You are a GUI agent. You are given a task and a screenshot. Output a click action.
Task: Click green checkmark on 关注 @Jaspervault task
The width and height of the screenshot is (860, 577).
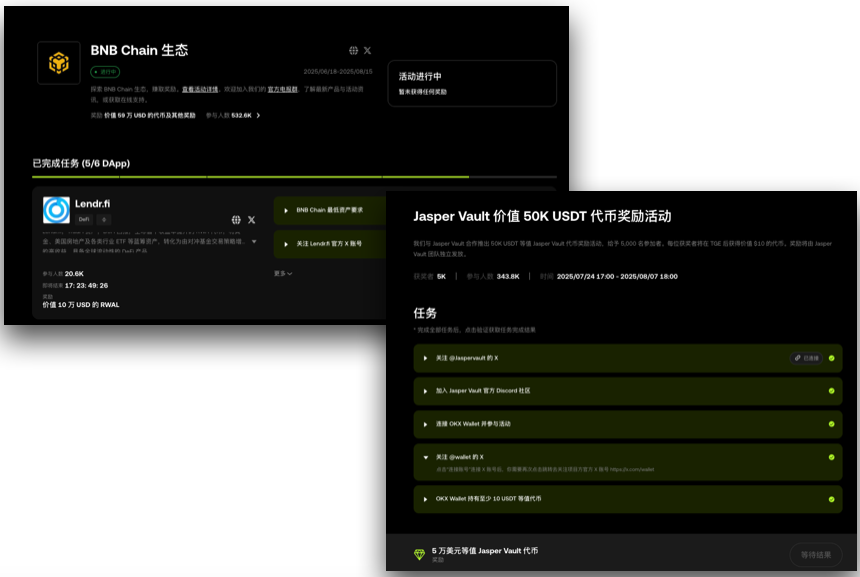831,358
